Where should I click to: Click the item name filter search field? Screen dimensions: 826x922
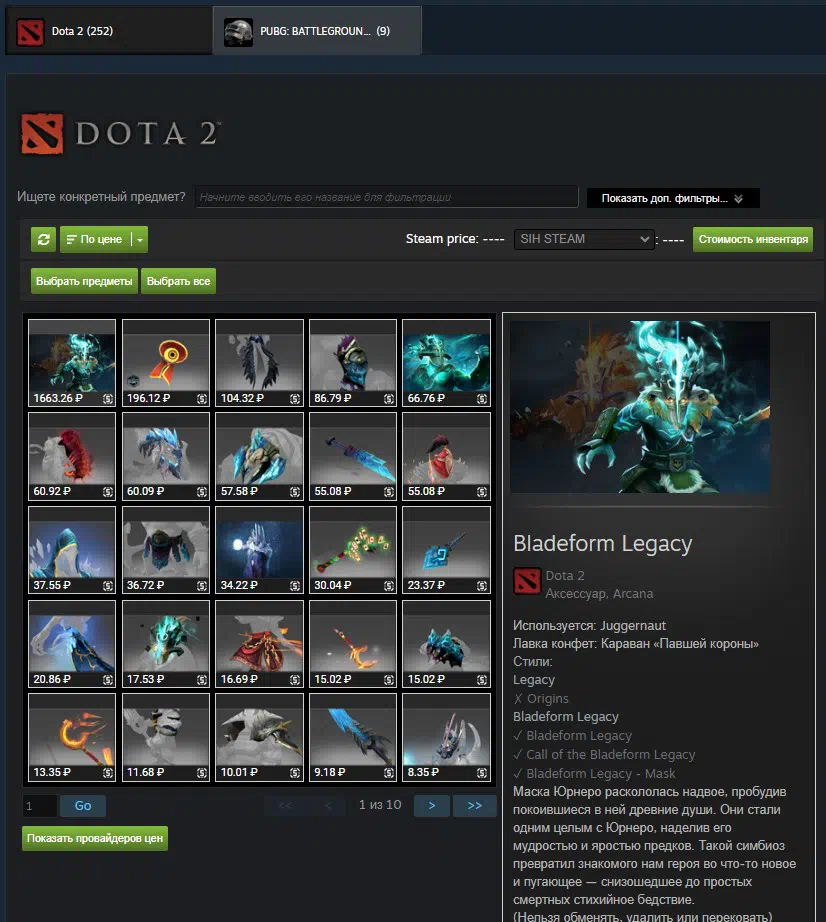[386, 197]
